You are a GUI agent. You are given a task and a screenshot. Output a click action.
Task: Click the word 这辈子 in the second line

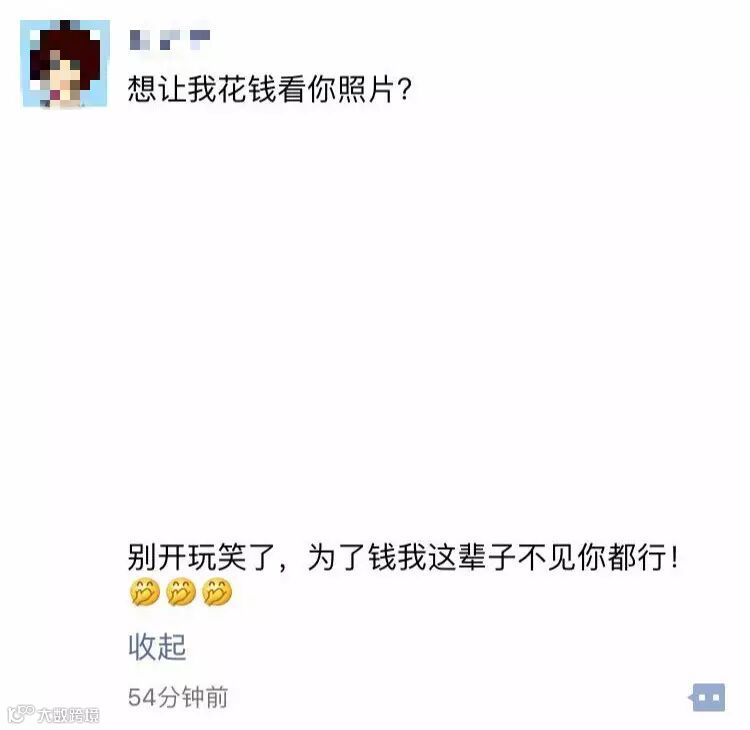[x=472, y=557]
